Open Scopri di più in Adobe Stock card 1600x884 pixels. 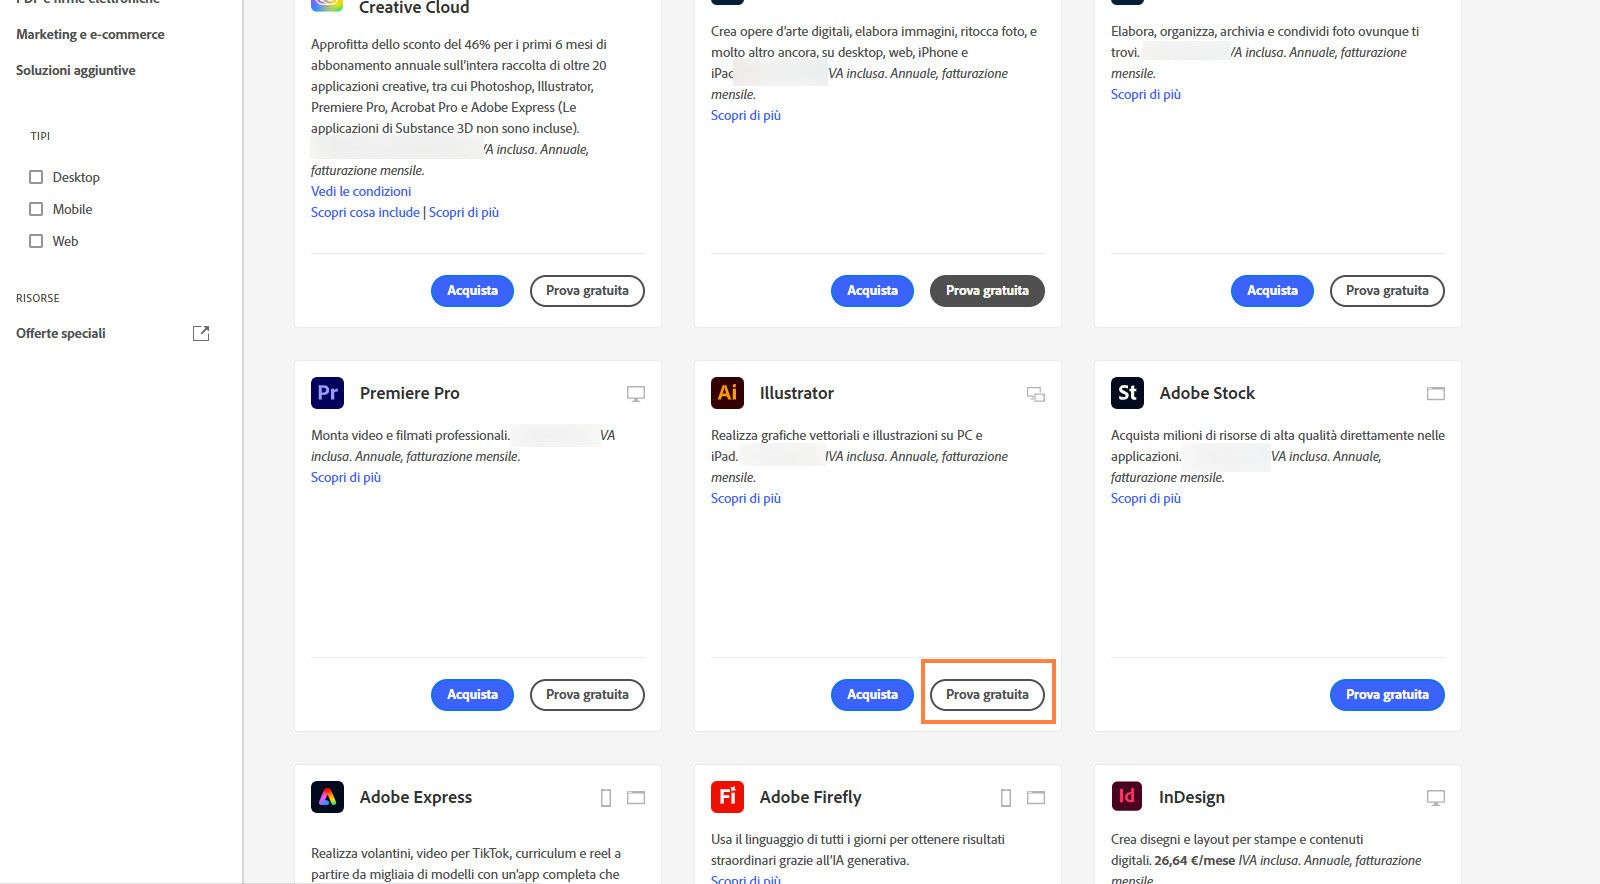pos(1146,498)
